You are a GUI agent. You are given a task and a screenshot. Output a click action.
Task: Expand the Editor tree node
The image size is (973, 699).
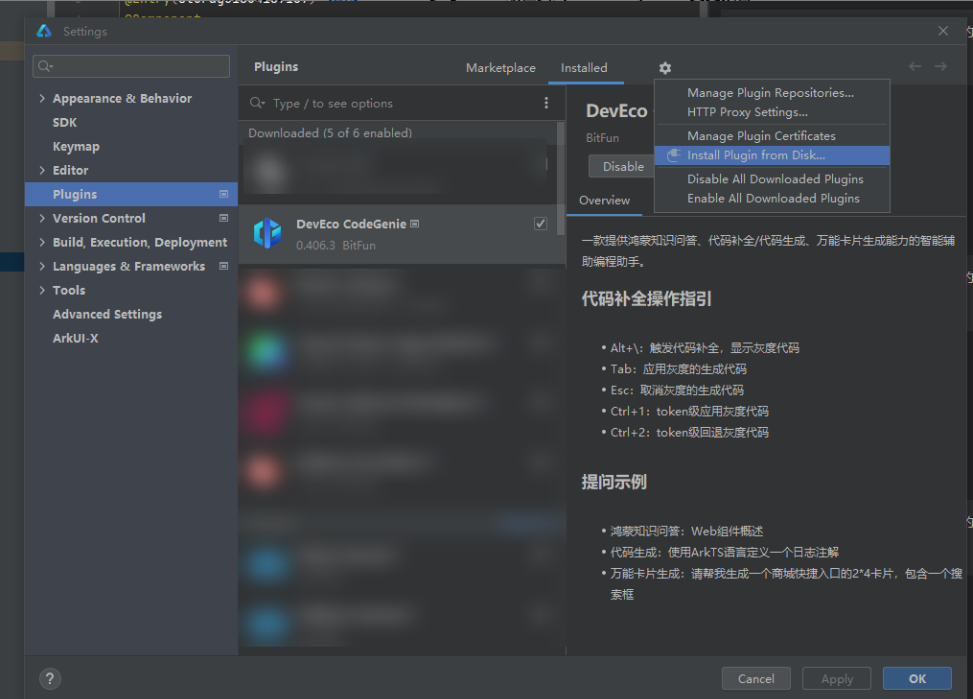(42, 170)
